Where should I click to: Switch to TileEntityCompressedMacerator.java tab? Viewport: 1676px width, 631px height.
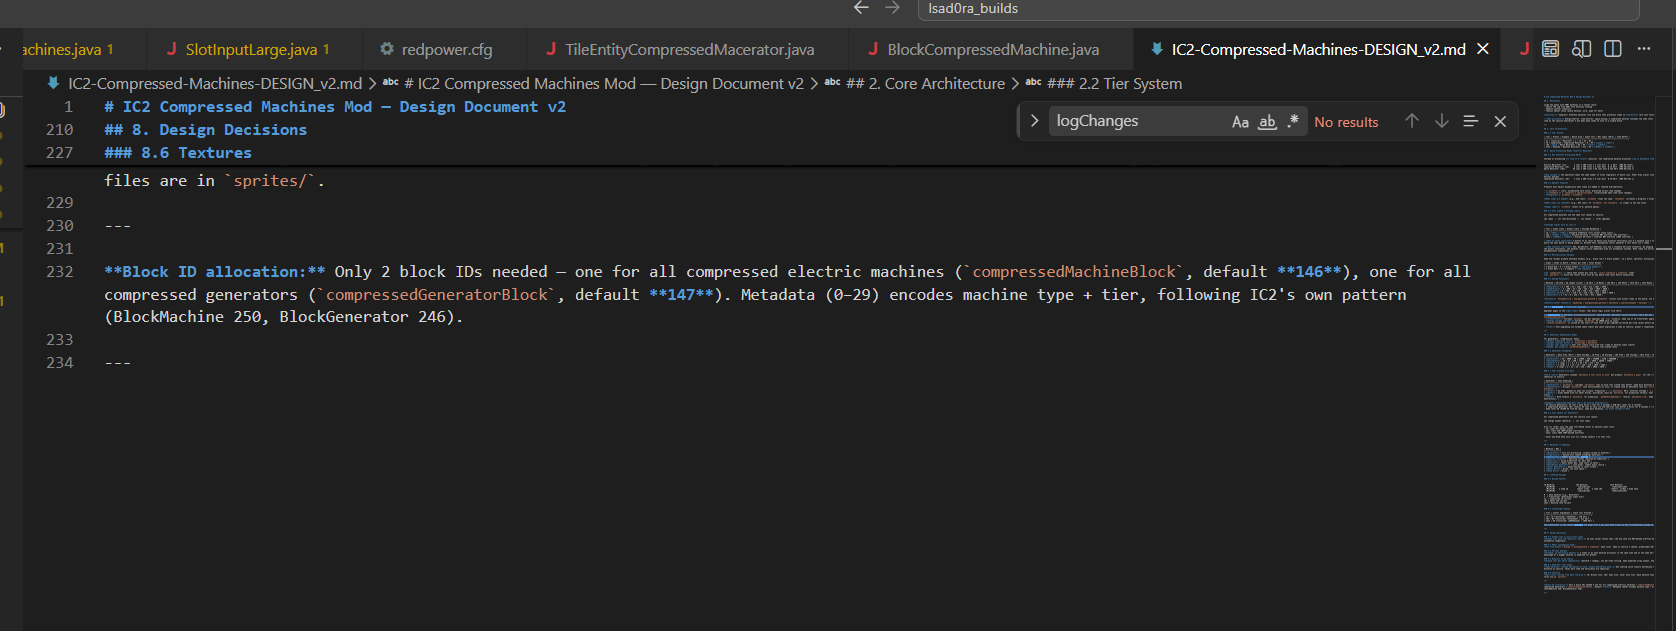coord(685,49)
